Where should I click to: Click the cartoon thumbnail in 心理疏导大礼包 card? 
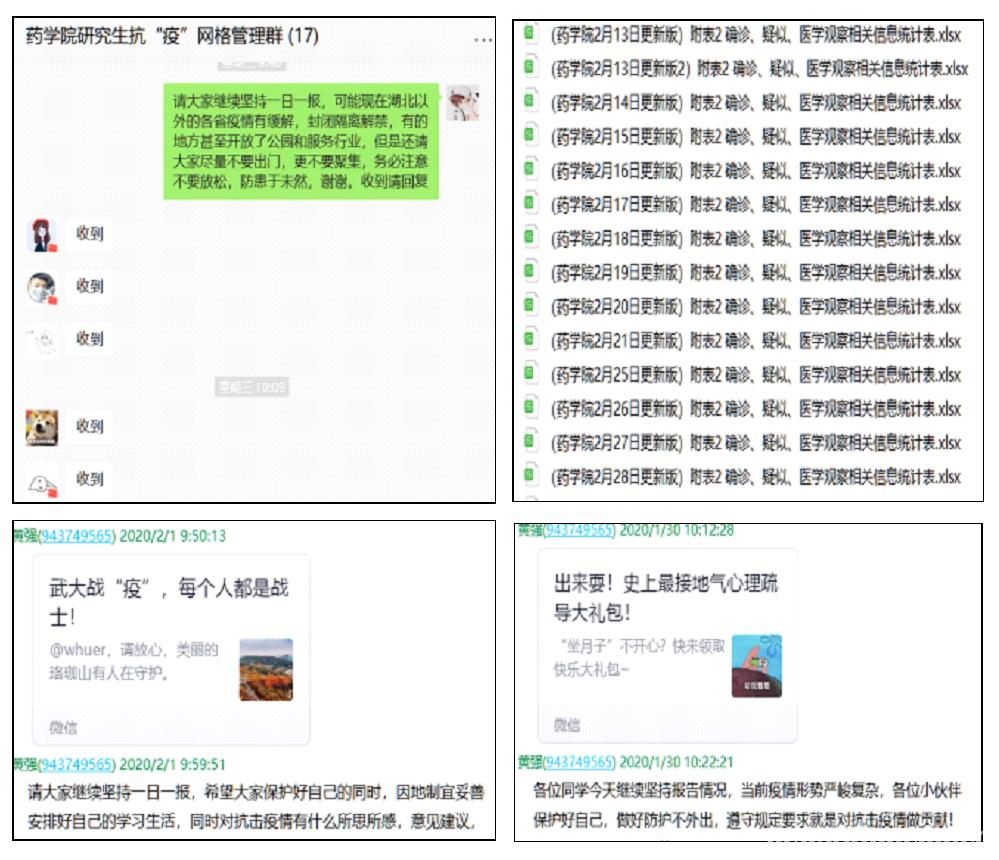tap(756, 665)
